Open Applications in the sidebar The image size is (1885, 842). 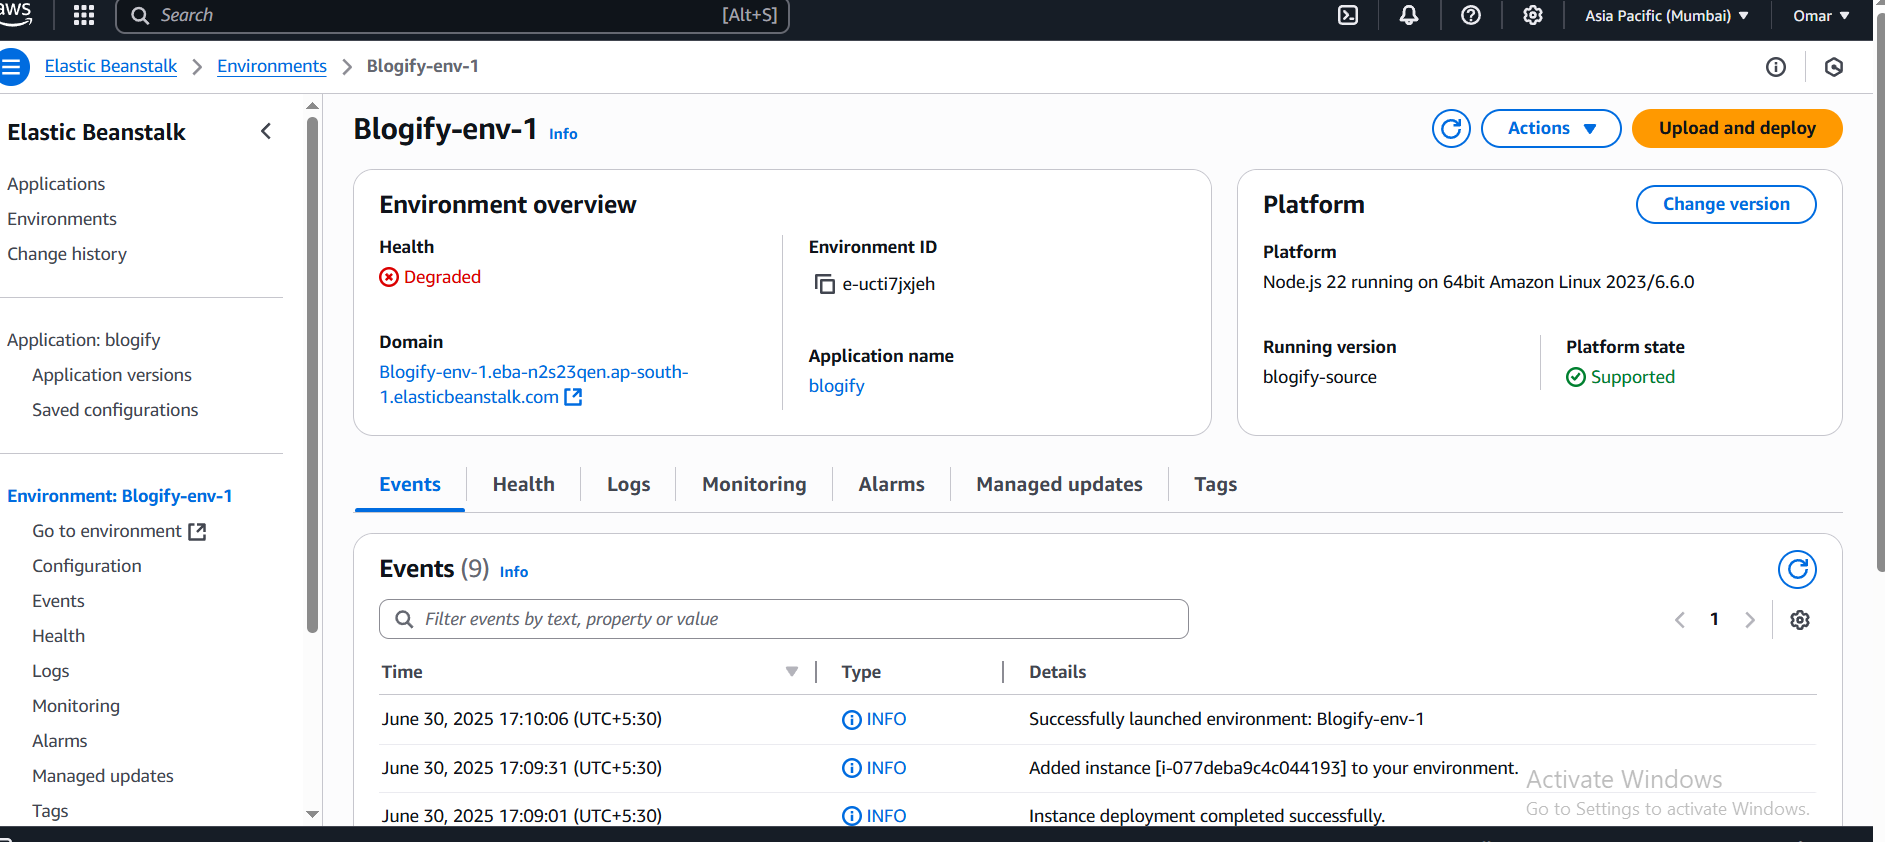[56, 184]
